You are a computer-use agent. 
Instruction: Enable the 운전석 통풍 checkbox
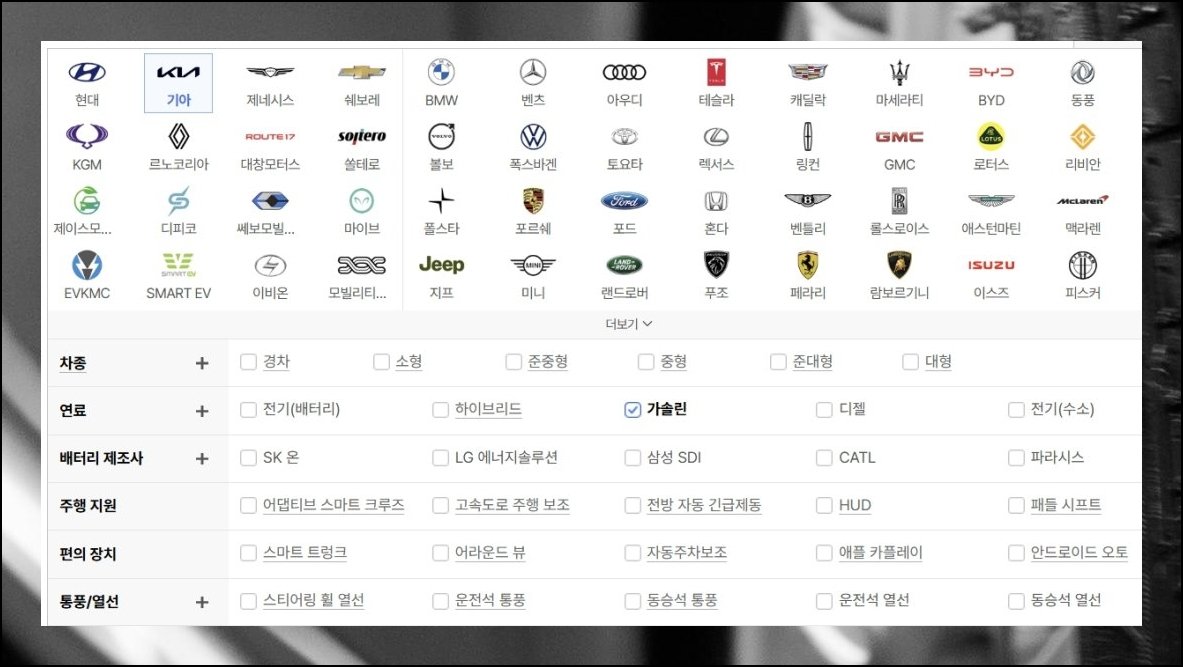pyautogui.click(x=441, y=601)
